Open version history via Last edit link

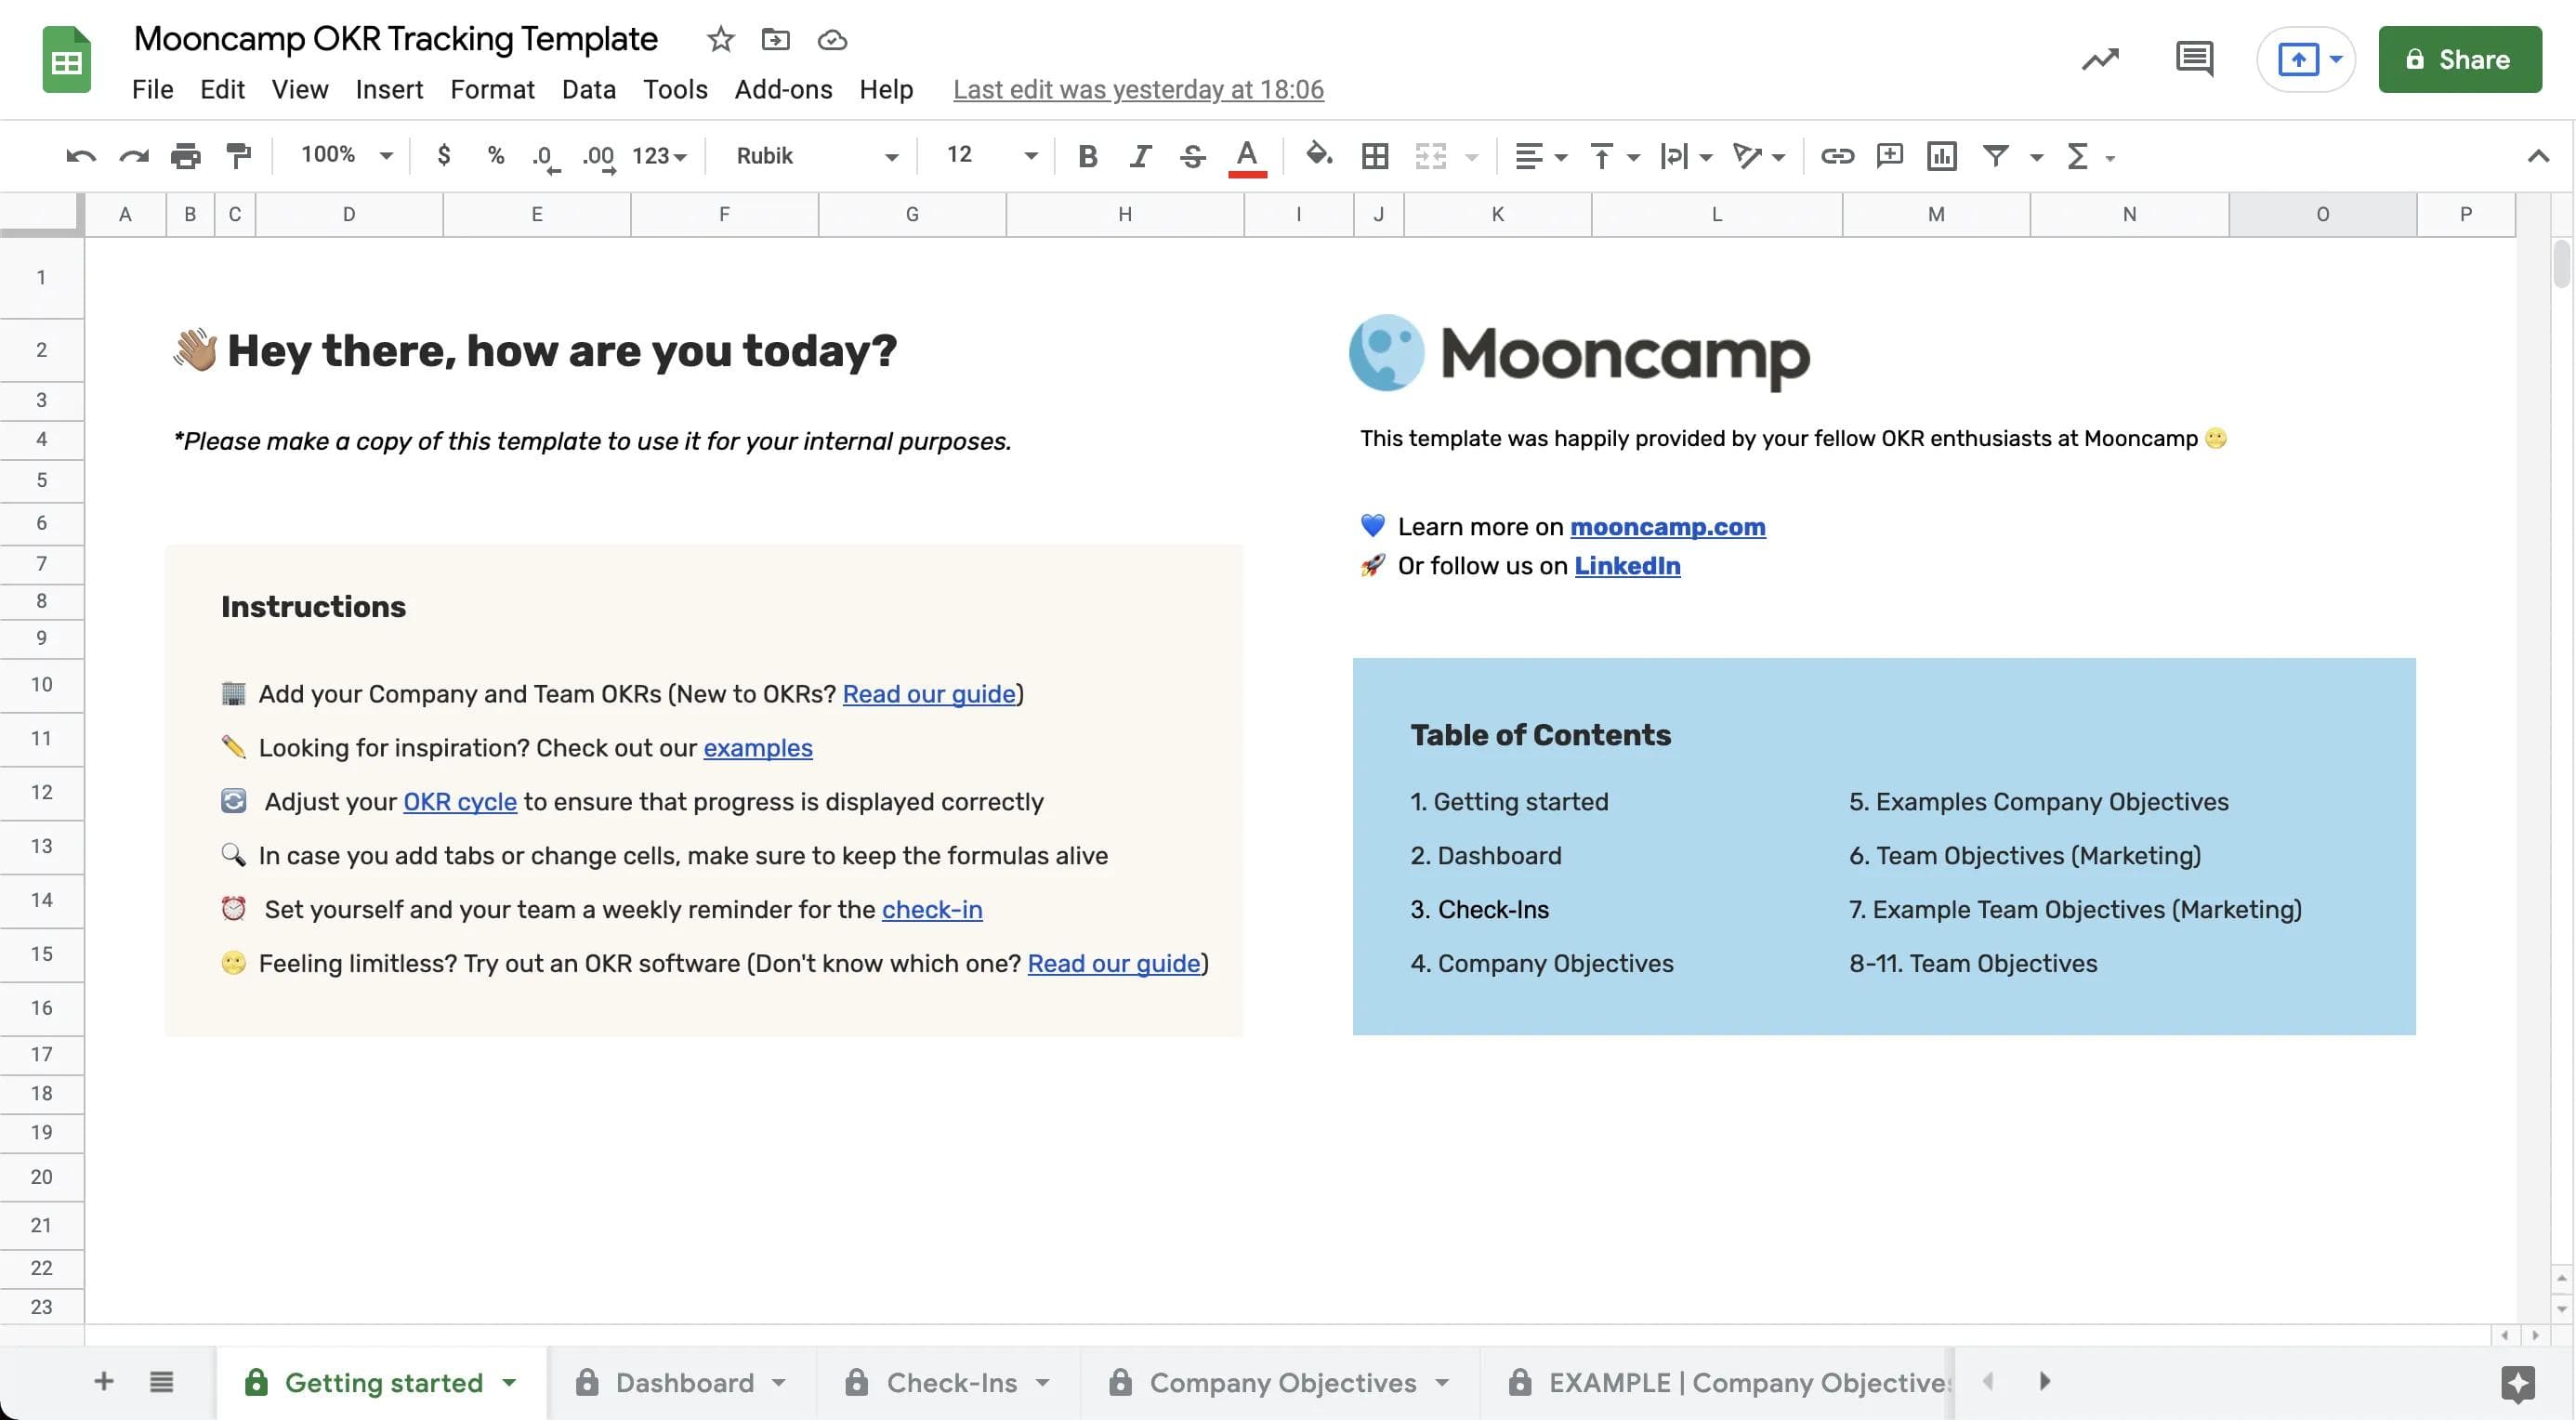click(x=1138, y=89)
